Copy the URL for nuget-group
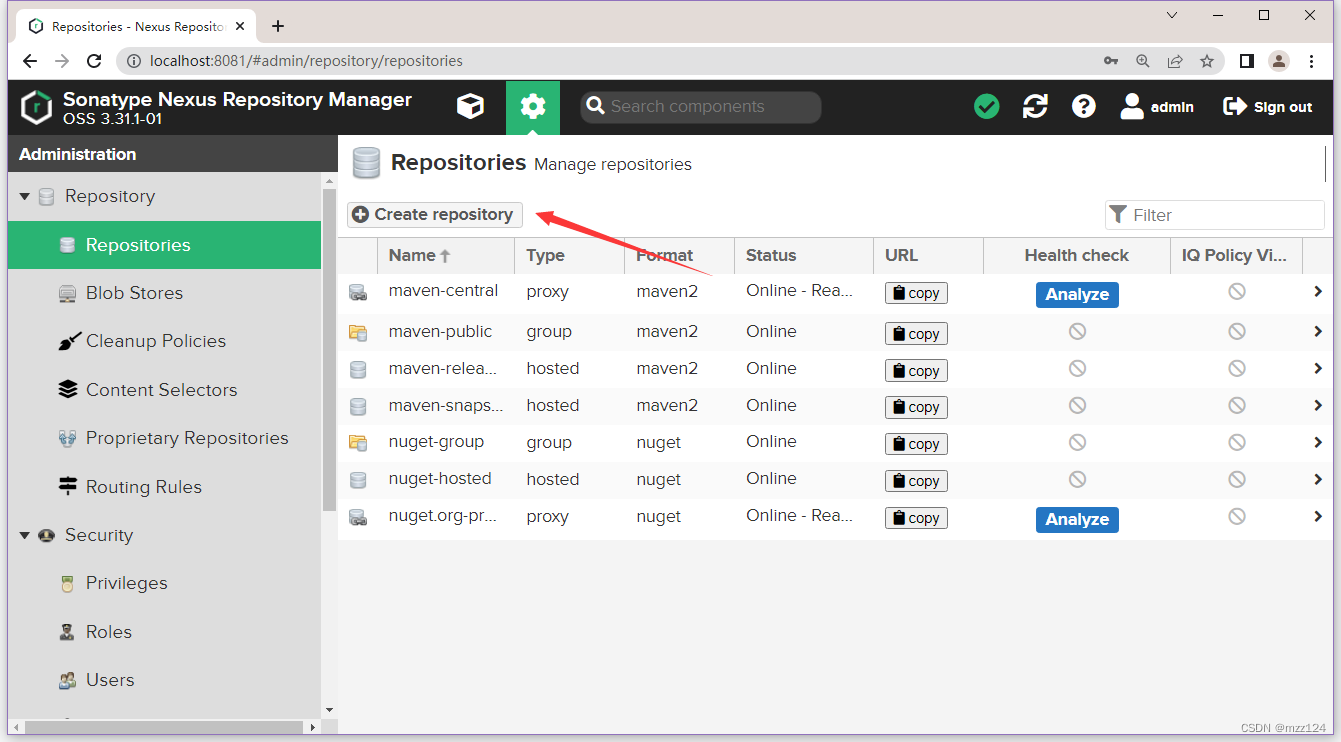The image size is (1341, 742). pos(916,444)
